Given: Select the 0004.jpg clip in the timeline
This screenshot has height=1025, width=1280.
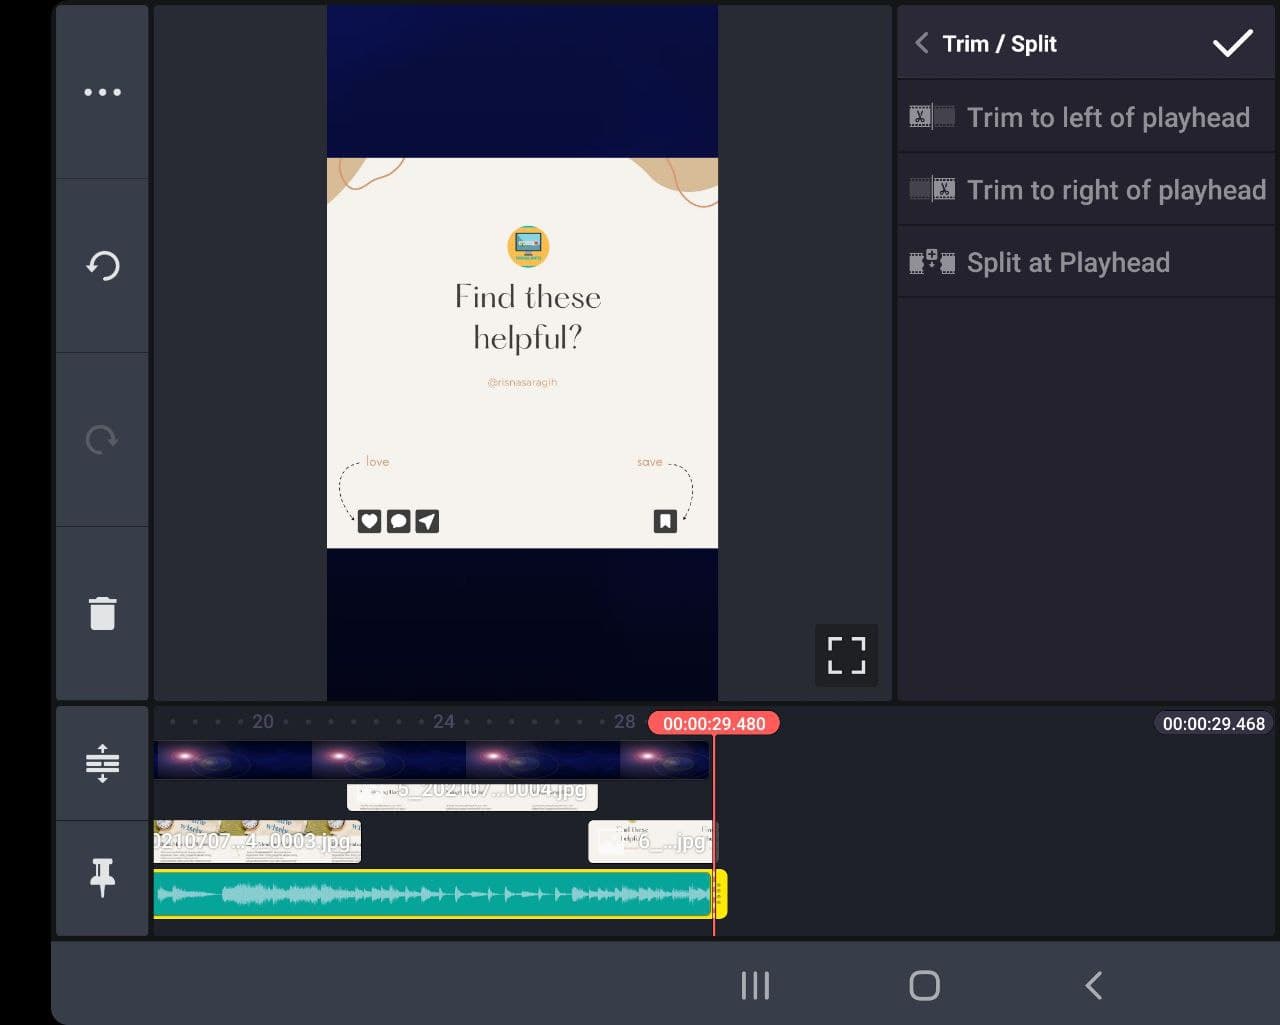Looking at the screenshot, I should tap(470, 795).
